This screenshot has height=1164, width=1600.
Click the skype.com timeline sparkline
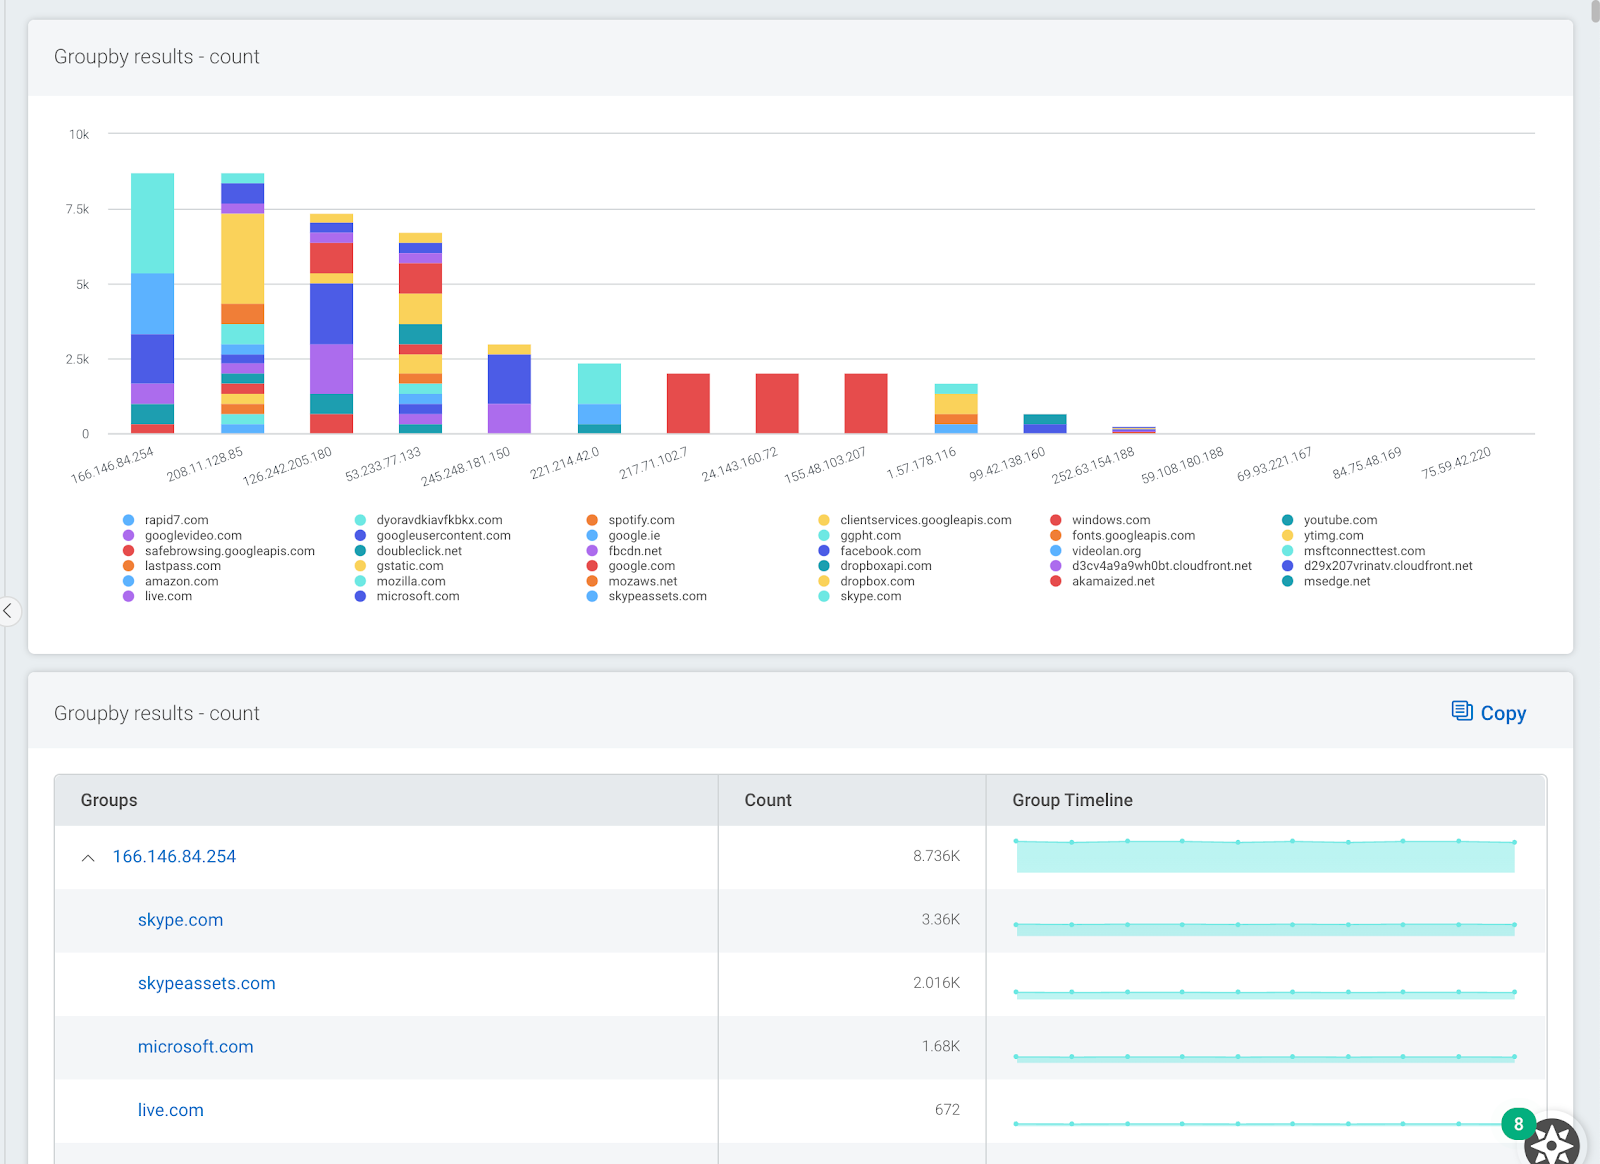(1265, 928)
